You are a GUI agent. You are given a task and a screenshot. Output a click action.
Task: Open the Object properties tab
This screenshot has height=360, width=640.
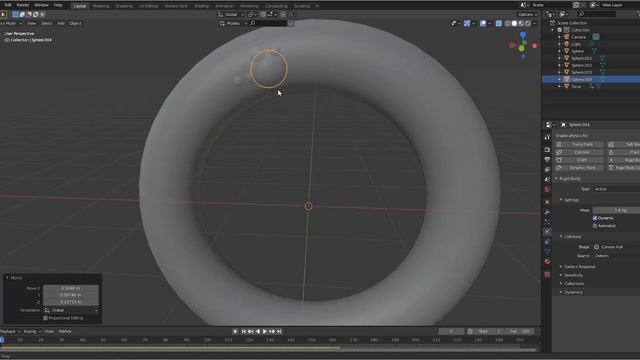tap(547, 202)
